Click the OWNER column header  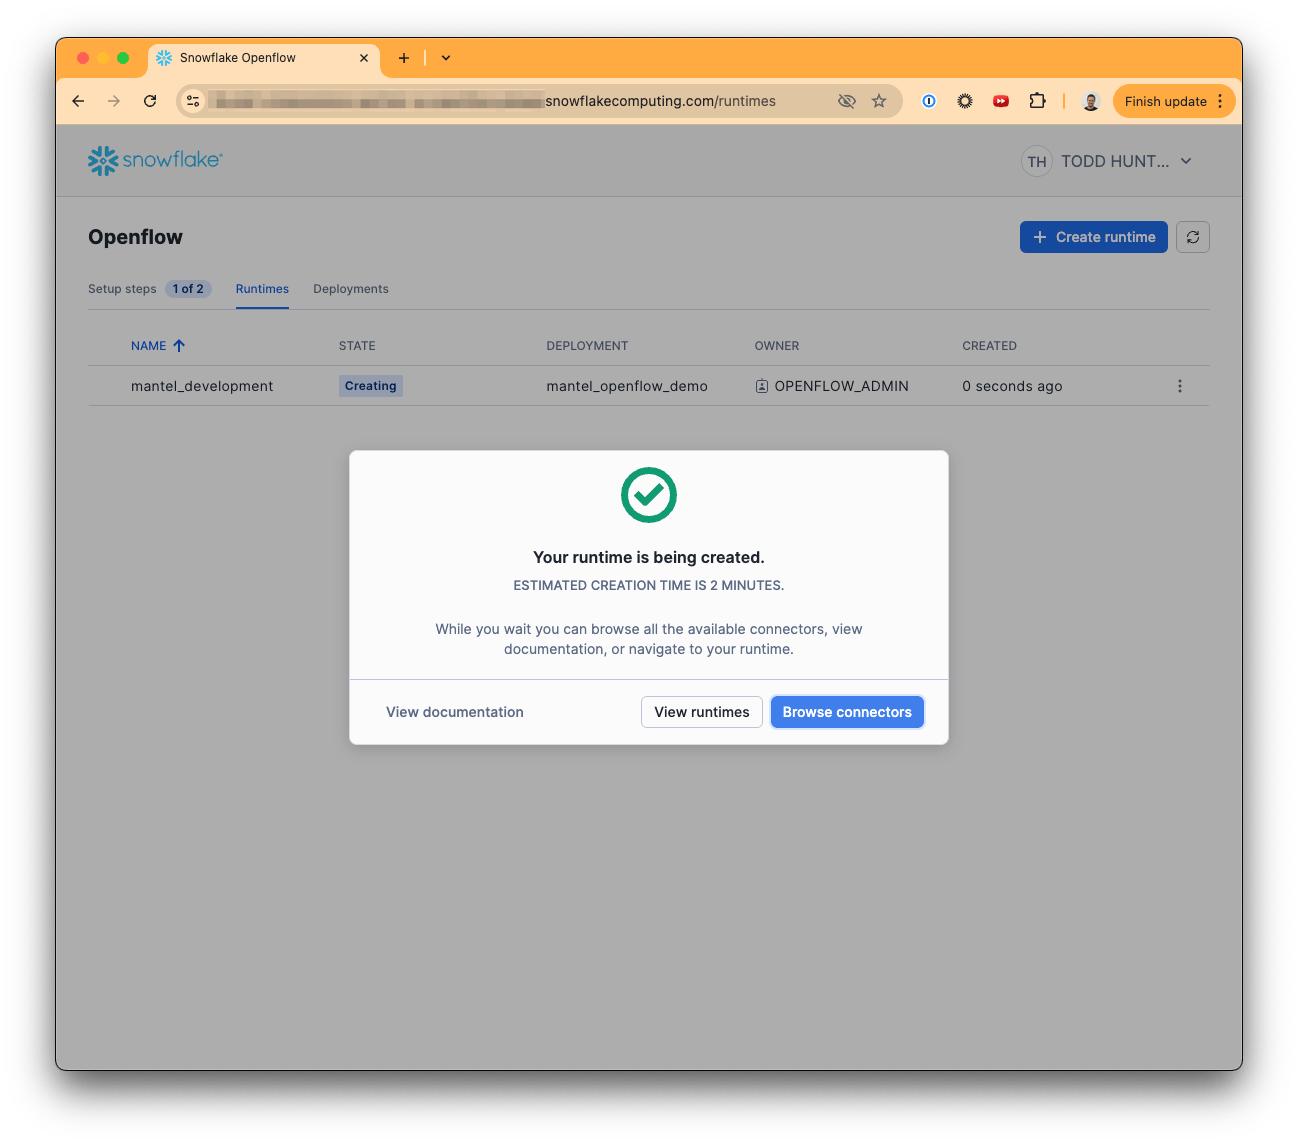777,346
